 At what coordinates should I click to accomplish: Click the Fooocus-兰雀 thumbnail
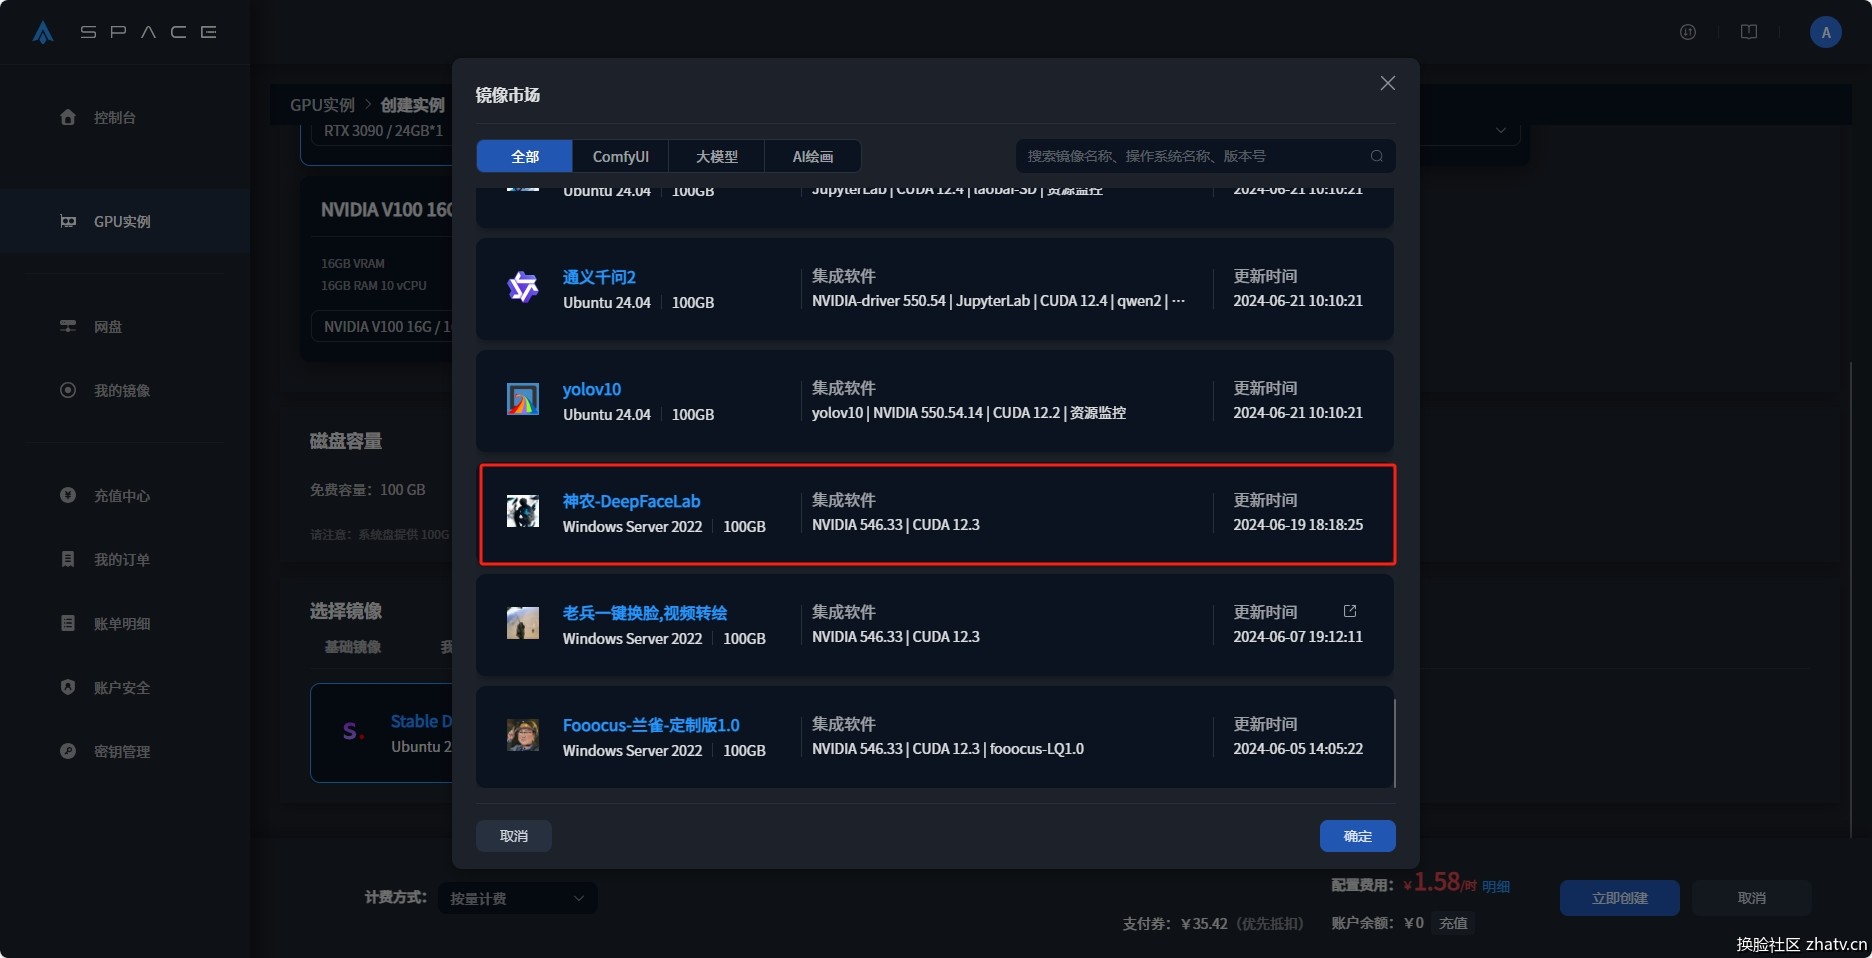pyautogui.click(x=523, y=736)
